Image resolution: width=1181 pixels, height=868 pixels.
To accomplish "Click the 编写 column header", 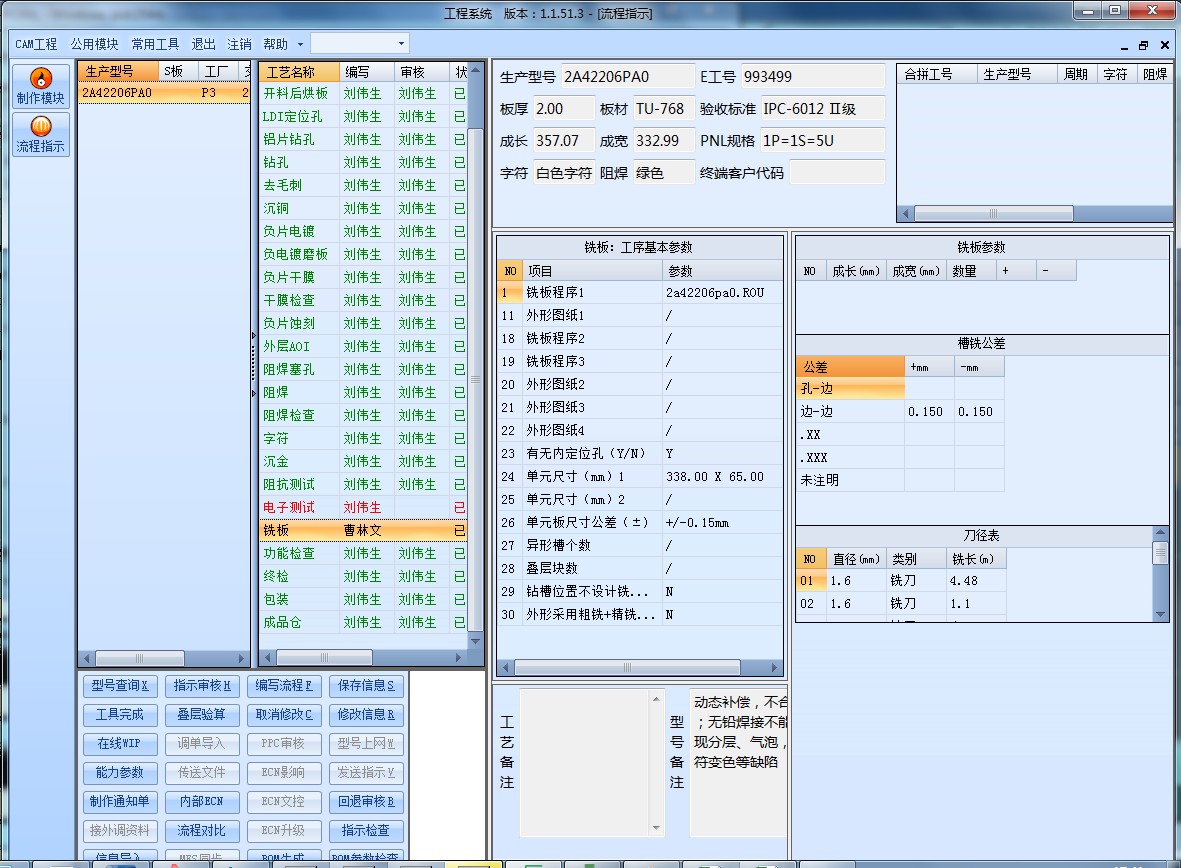I will coord(366,72).
